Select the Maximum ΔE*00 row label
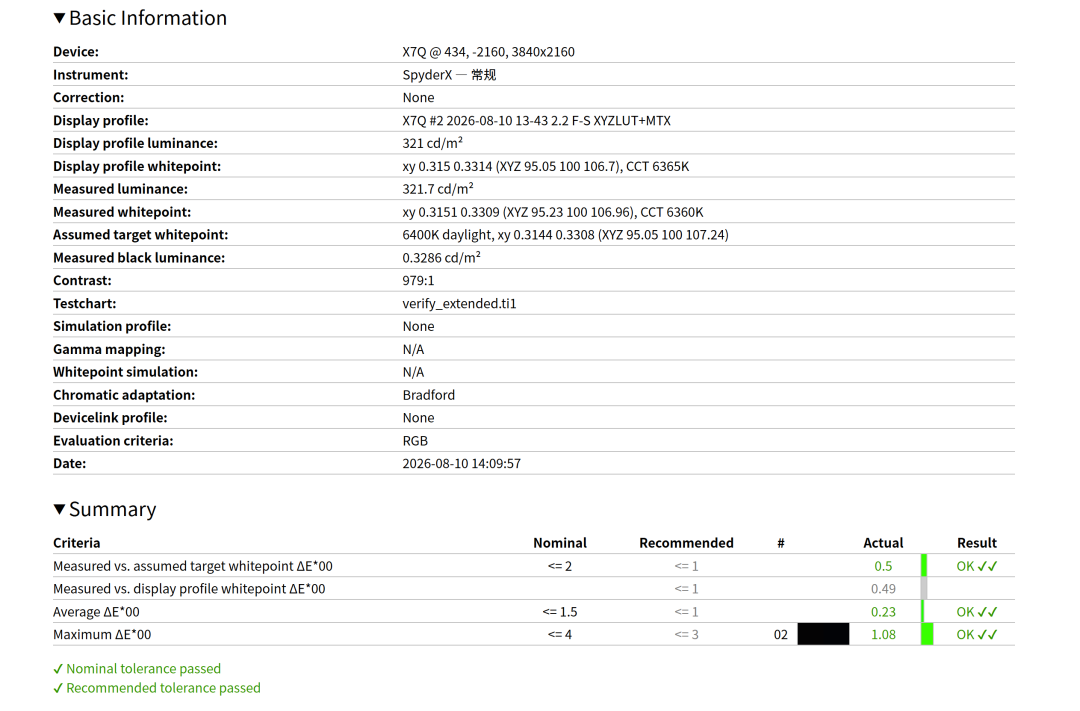The image size is (1080, 711). click(x=102, y=635)
